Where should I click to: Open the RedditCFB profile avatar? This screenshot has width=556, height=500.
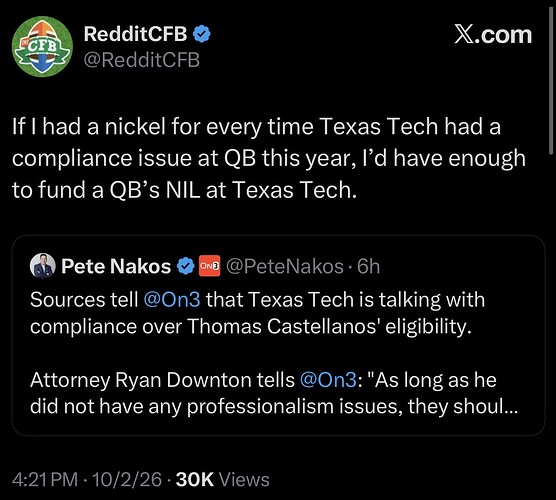coord(42,46)
